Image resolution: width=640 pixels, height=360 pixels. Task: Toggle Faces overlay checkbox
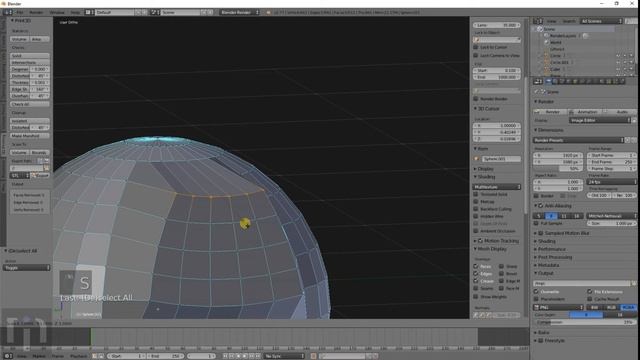click(x=476, y=266)
